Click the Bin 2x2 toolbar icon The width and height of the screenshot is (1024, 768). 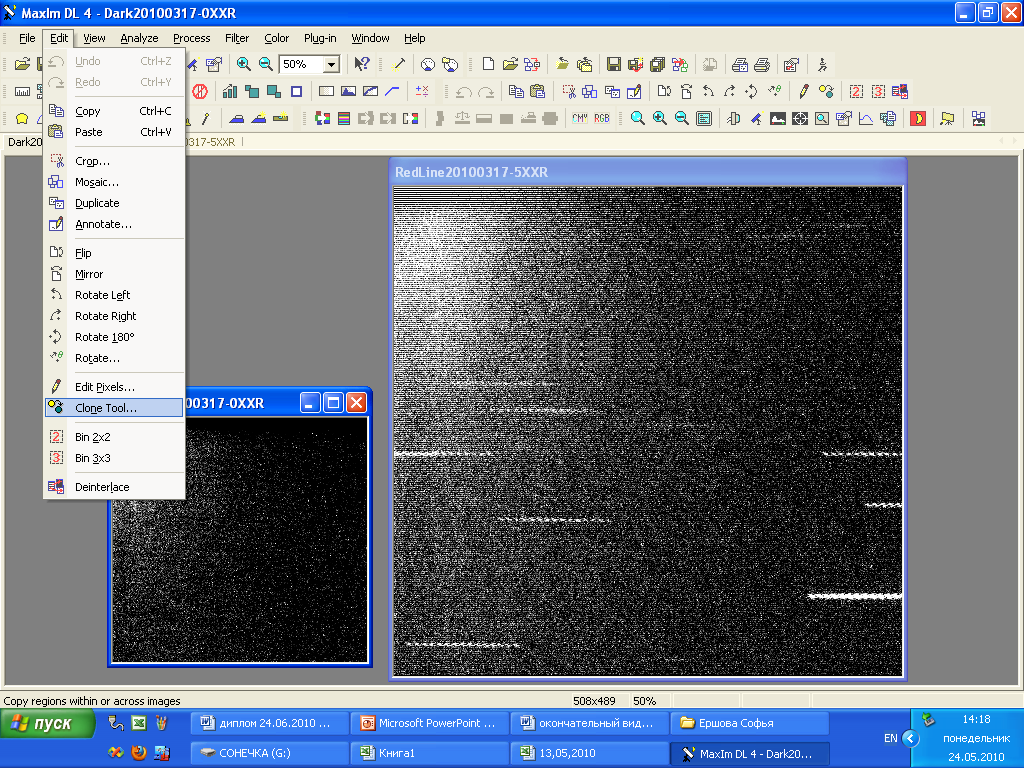(x=857, y=91)
